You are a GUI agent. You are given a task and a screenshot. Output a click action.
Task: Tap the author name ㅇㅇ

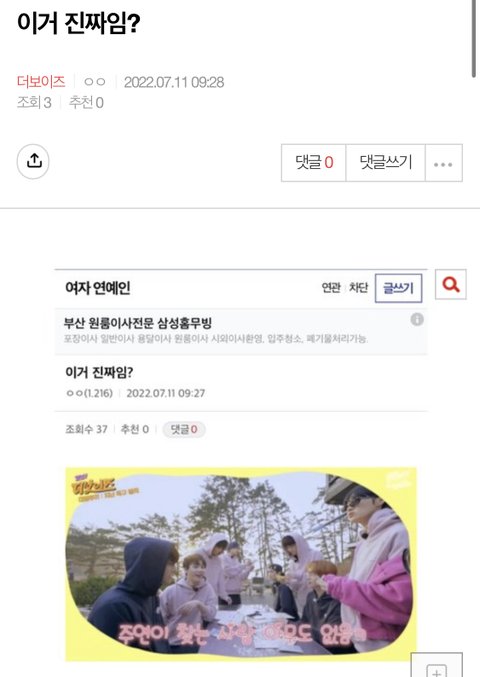point(95,82)
